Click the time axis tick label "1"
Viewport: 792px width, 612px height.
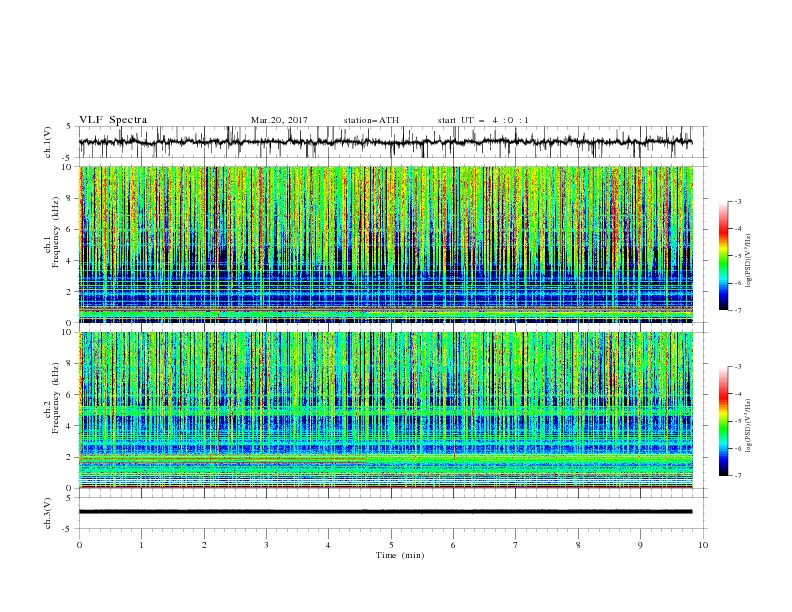click(x=141, y=545)
